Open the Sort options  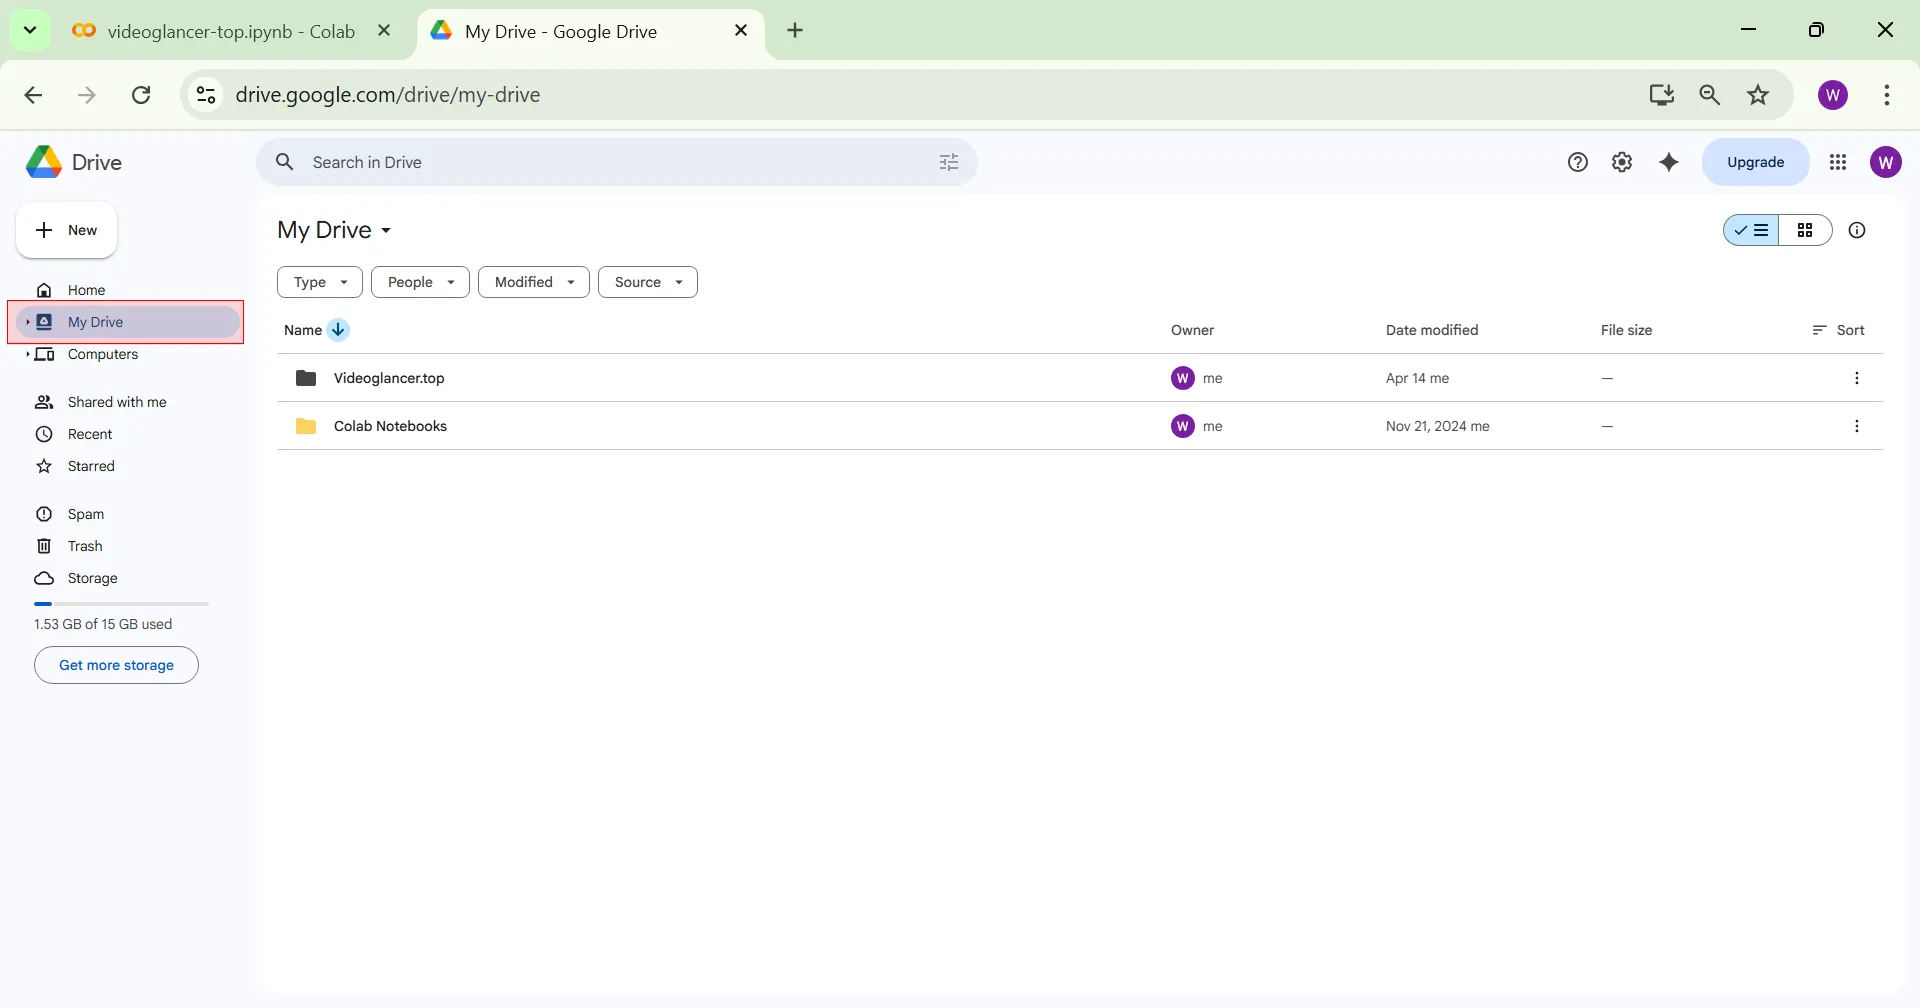[1838, 330]
